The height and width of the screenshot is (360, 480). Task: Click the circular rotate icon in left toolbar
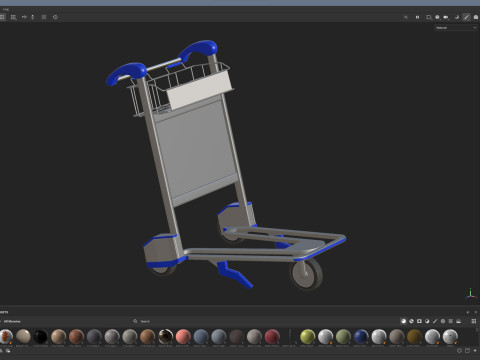(x=55, y=17)
